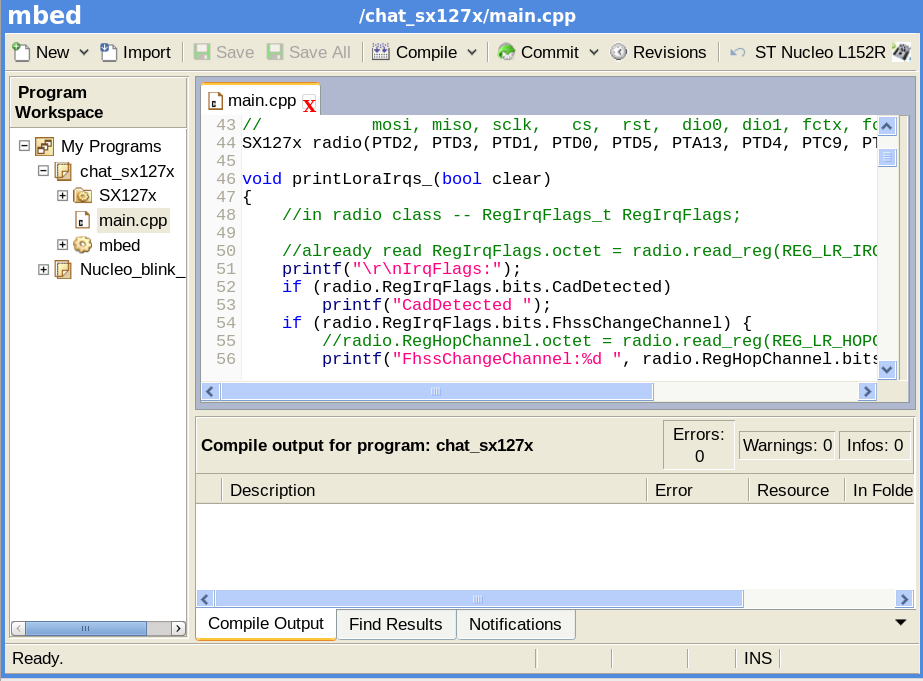Click the Errors count filter button
923x681 pixels.
pyautogui.click(x=699, y=445)
